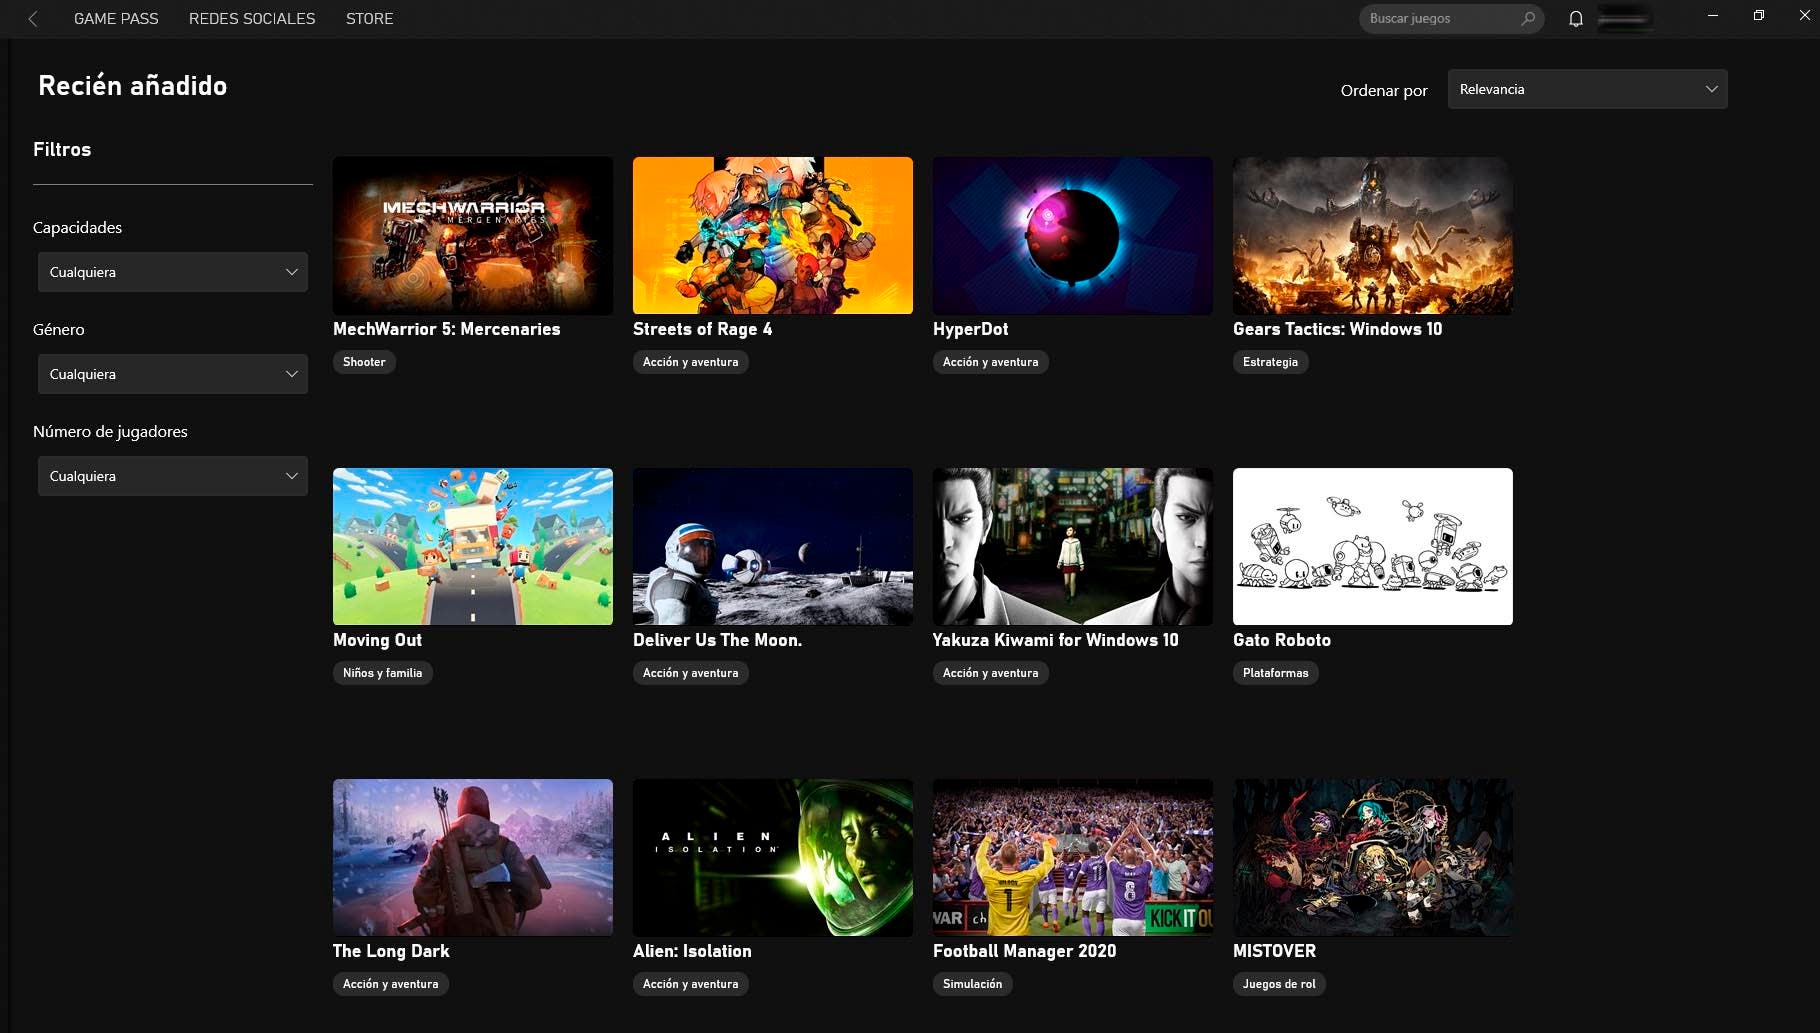Open Gears Tactics cover art

1373,235
